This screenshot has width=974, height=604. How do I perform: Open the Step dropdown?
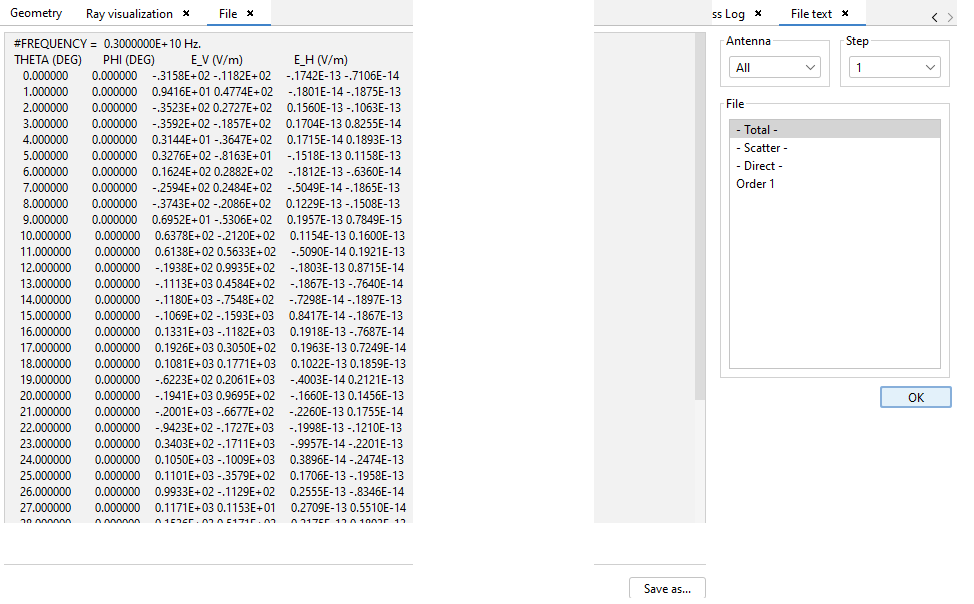tap(893, 68)
